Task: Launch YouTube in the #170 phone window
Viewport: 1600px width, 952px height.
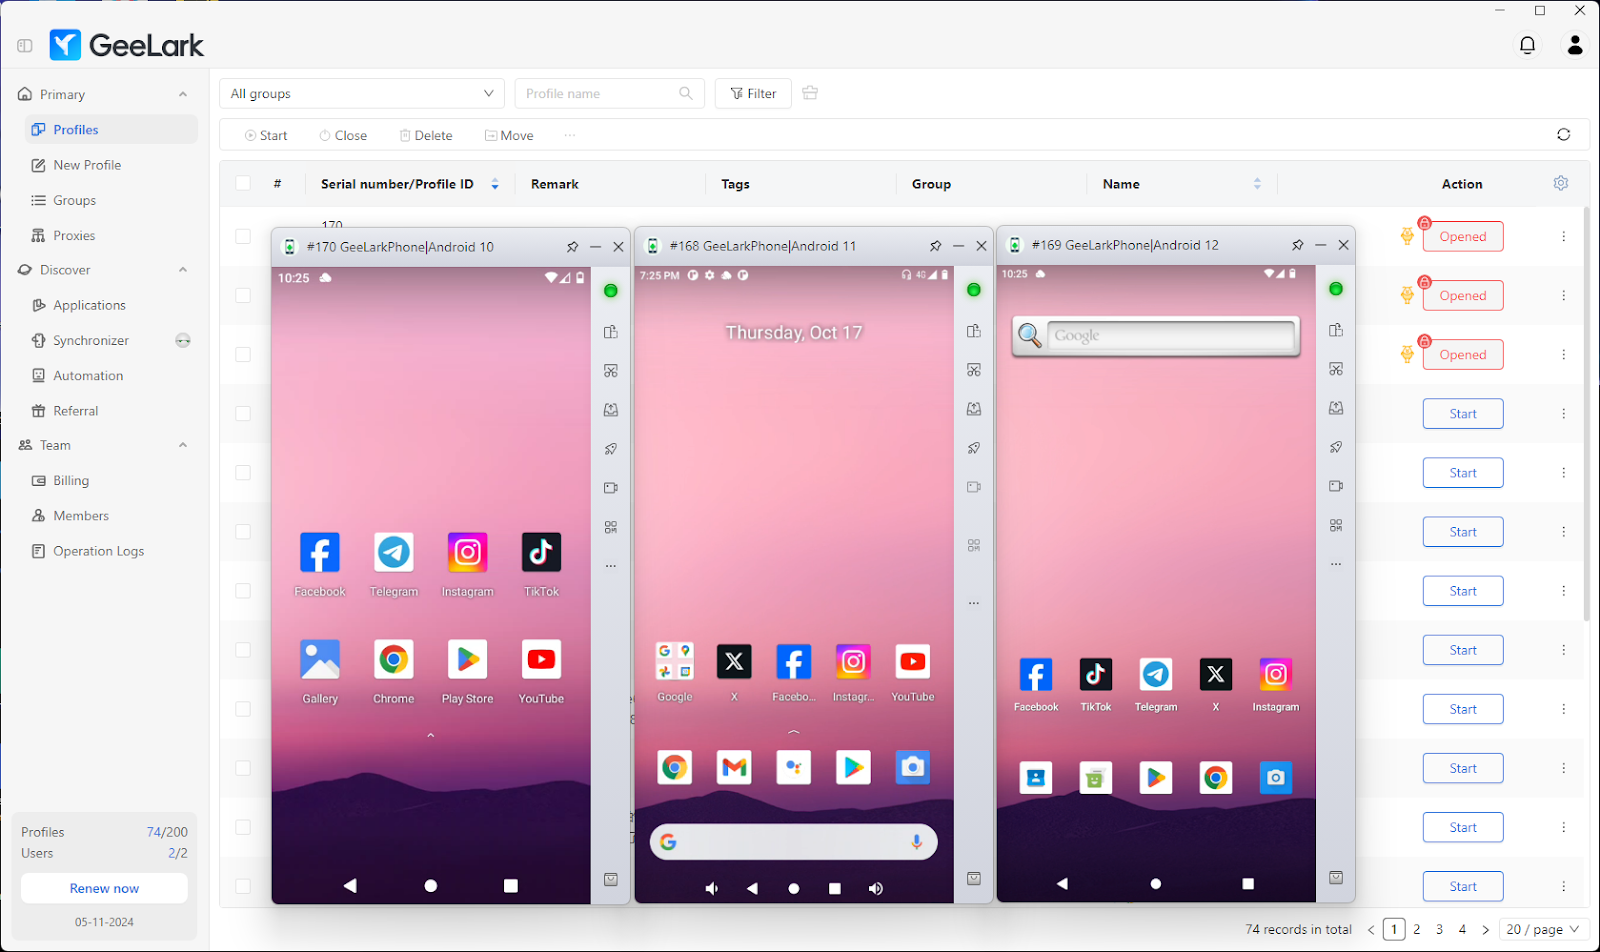Action: point(541,660)
